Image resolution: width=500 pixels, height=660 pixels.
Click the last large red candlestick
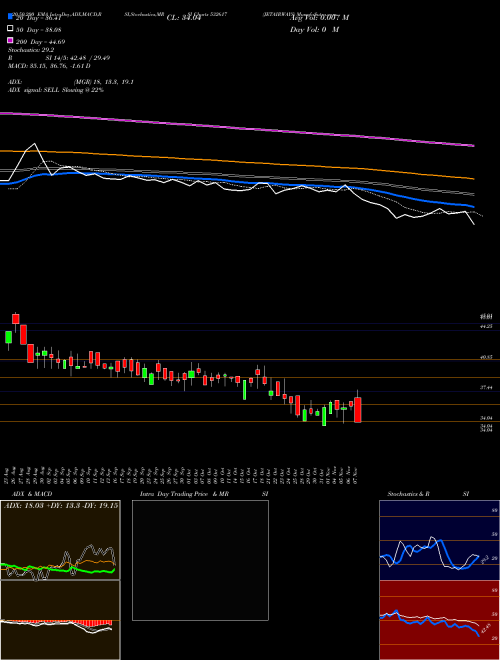358,410
